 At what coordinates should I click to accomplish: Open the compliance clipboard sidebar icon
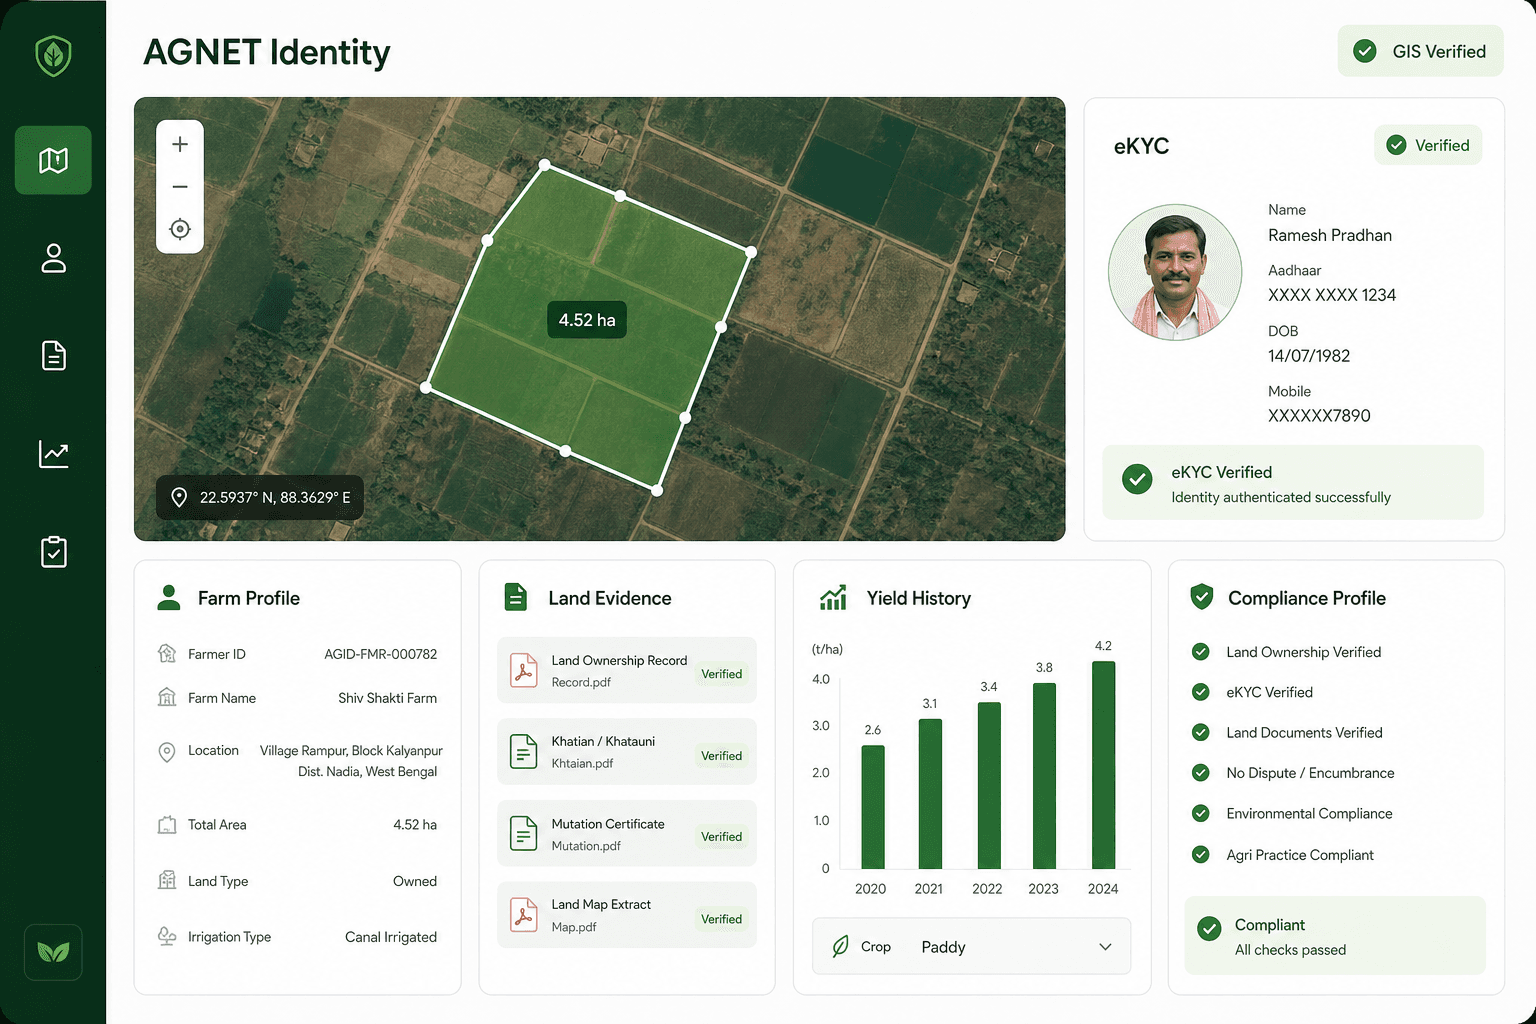53,552
